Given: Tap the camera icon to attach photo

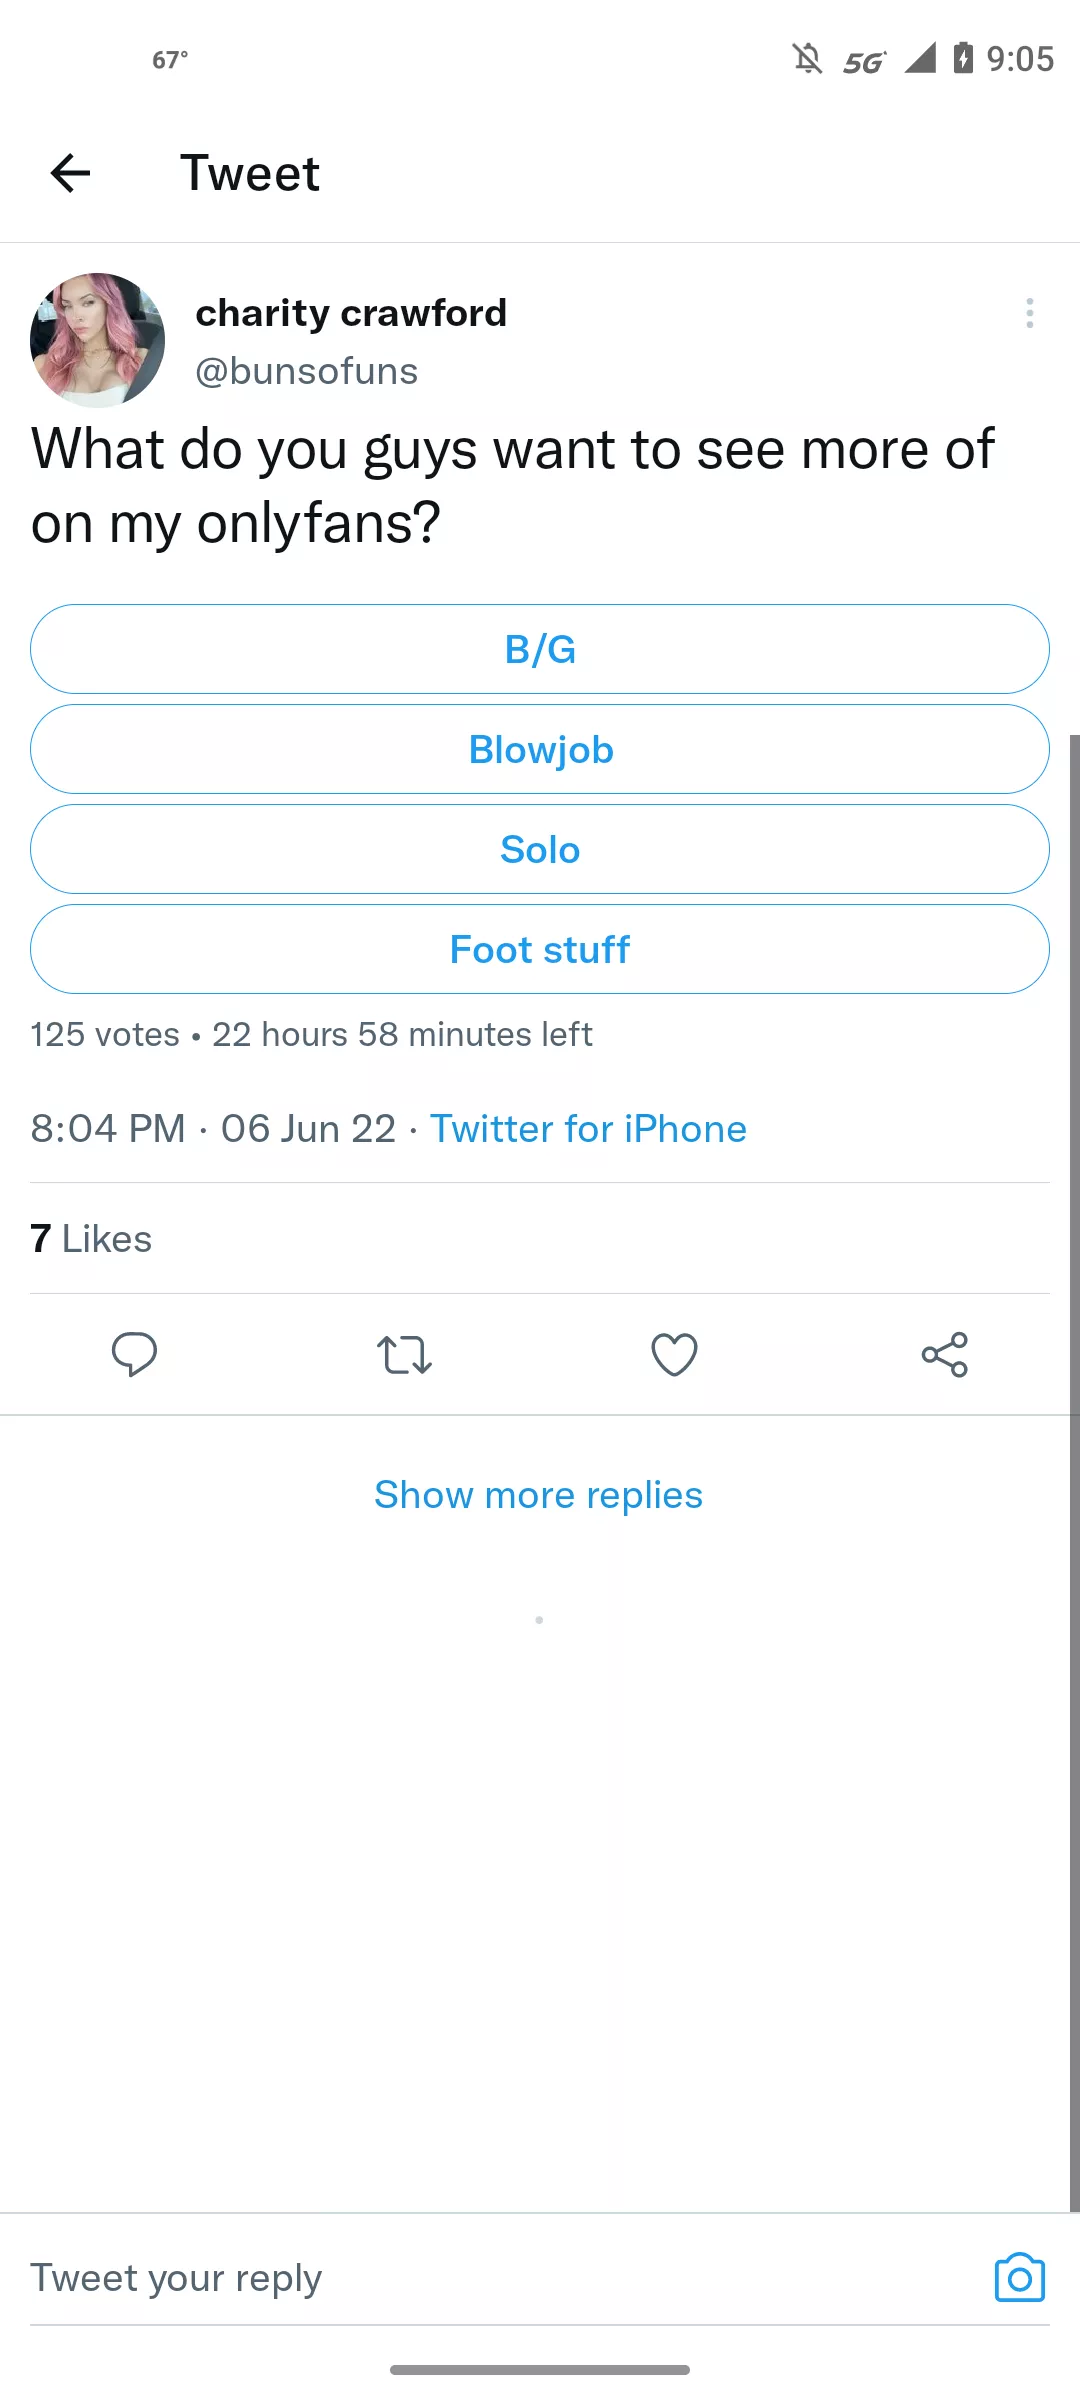Looking at the screenshot, I should click(x=1019, y=2278).
